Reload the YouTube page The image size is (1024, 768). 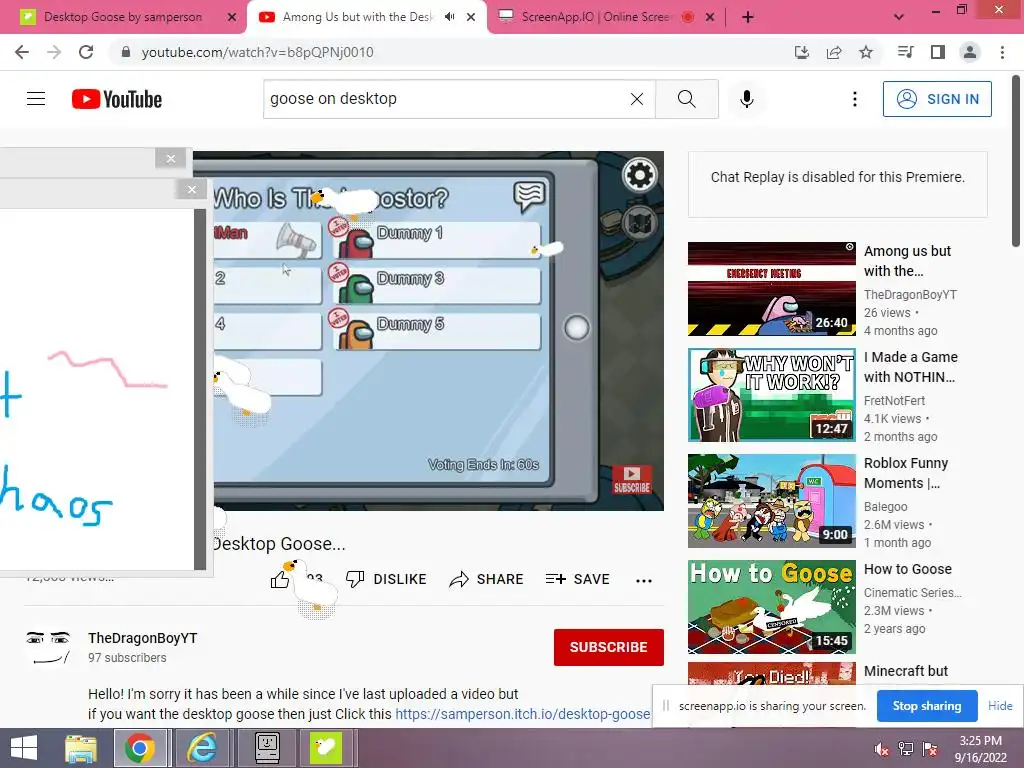tap(86, 52)
